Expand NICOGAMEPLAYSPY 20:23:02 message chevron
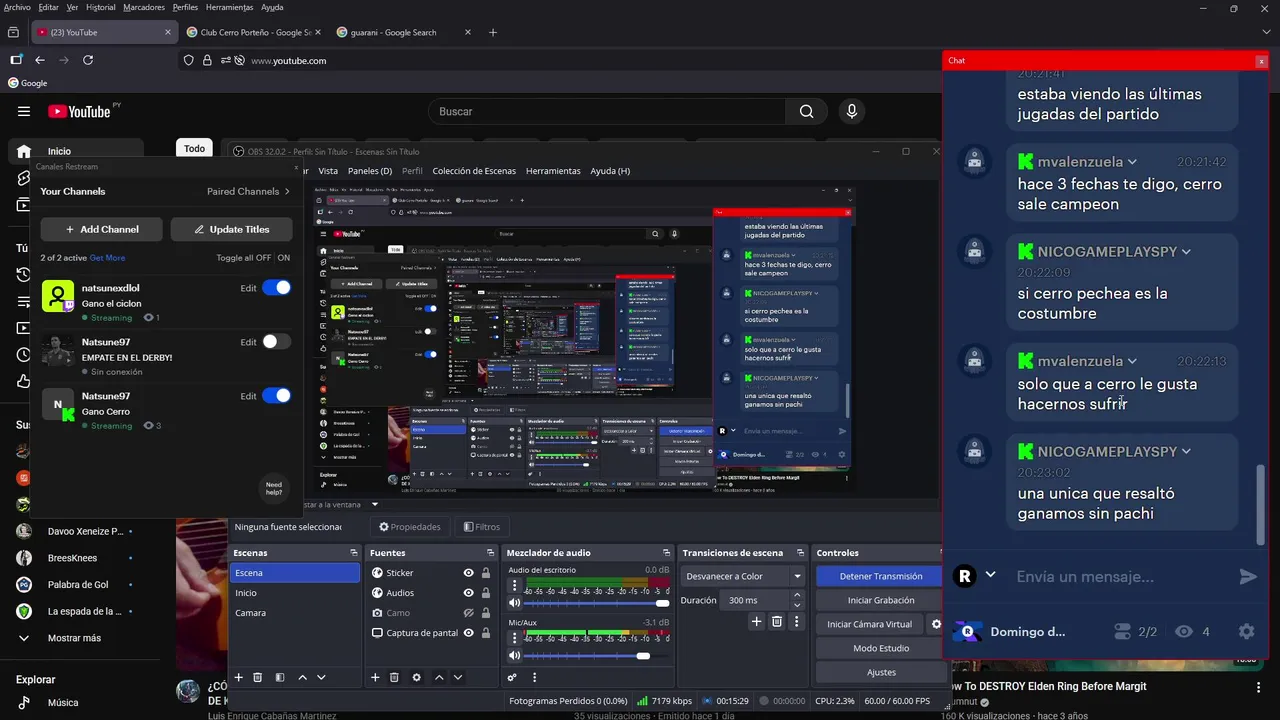The height and width of the screenshot is (720, 1280). 1186,452
